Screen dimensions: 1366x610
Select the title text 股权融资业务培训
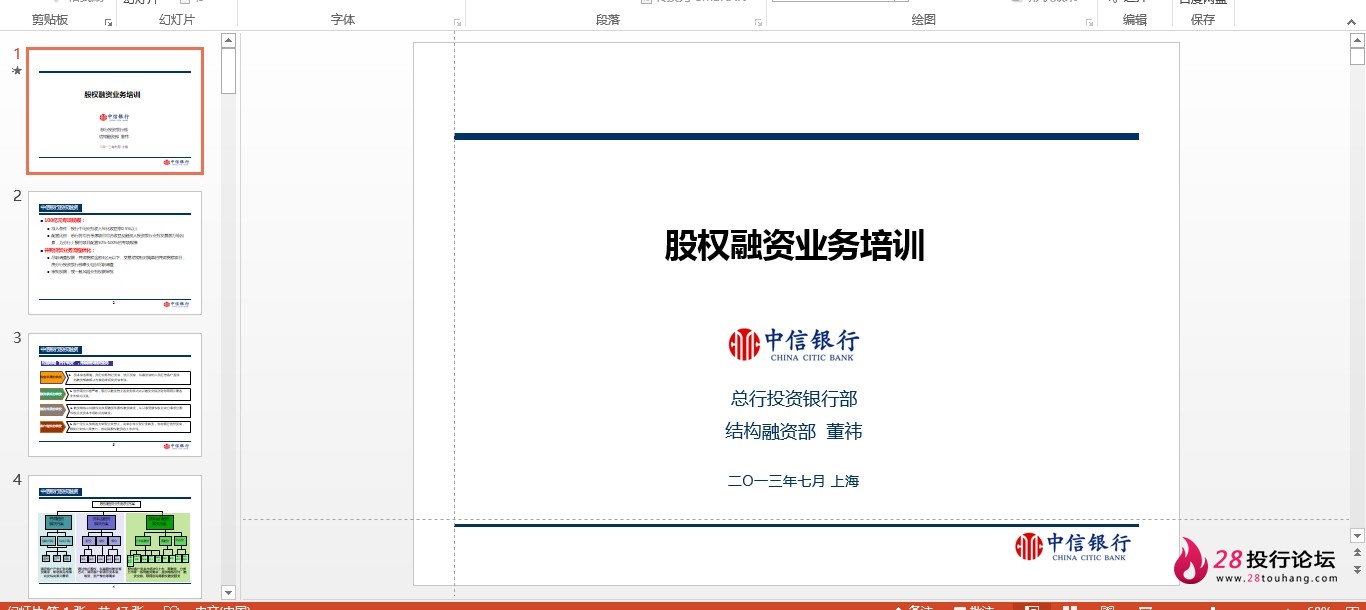pos(795,245)
